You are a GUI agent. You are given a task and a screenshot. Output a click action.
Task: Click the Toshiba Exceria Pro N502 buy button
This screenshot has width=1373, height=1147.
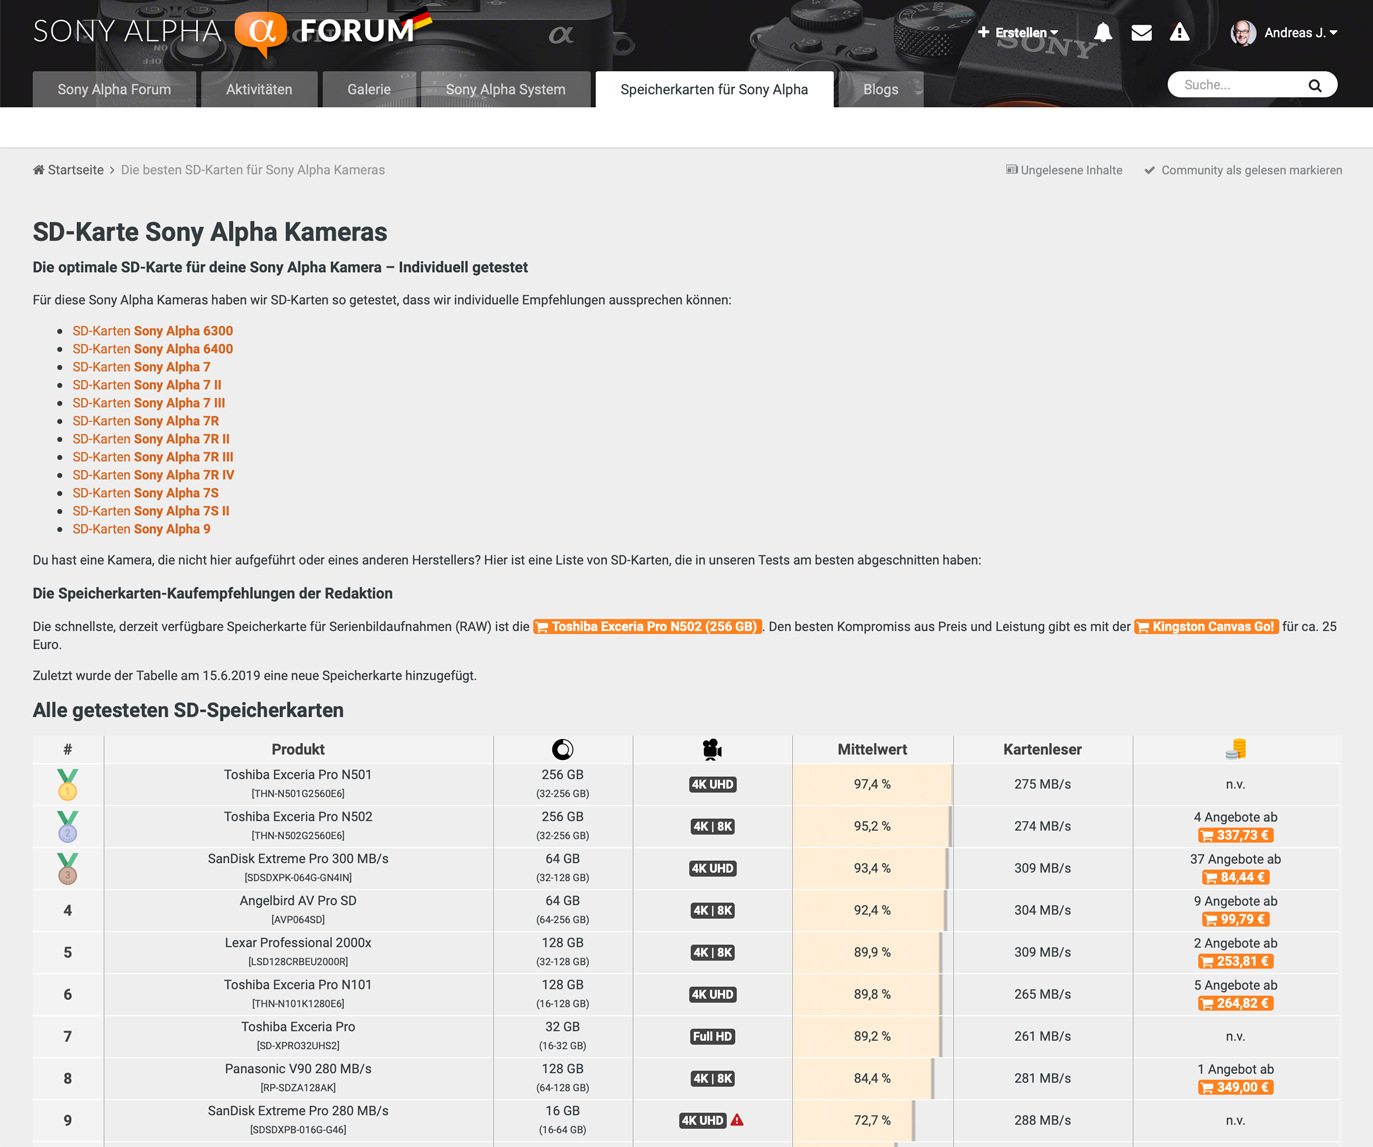click(647, 627)
